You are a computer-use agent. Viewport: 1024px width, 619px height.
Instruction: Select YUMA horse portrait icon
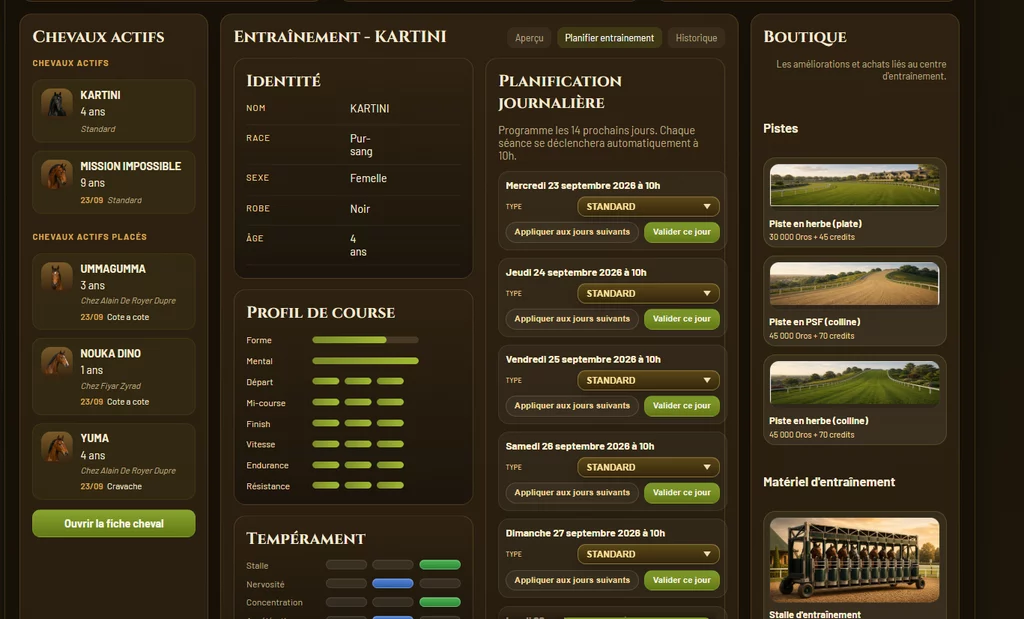(57, 447)
